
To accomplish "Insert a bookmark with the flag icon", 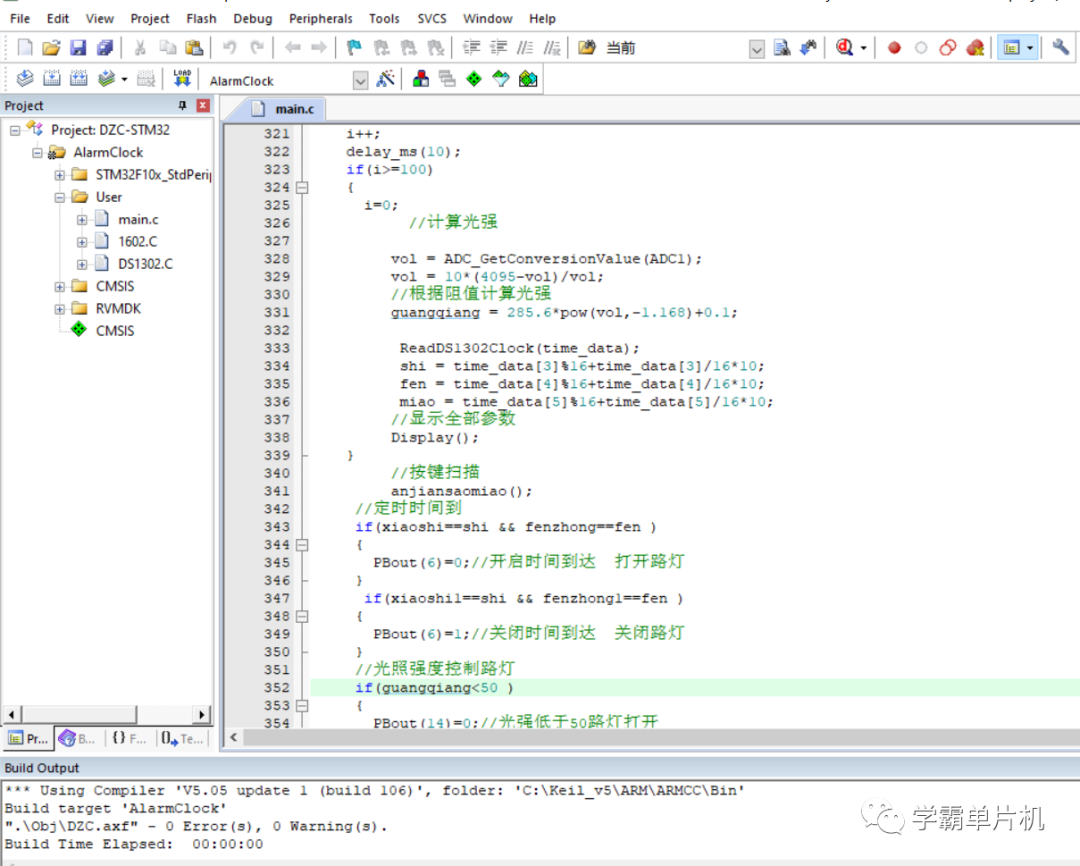I will pos(354,48).
